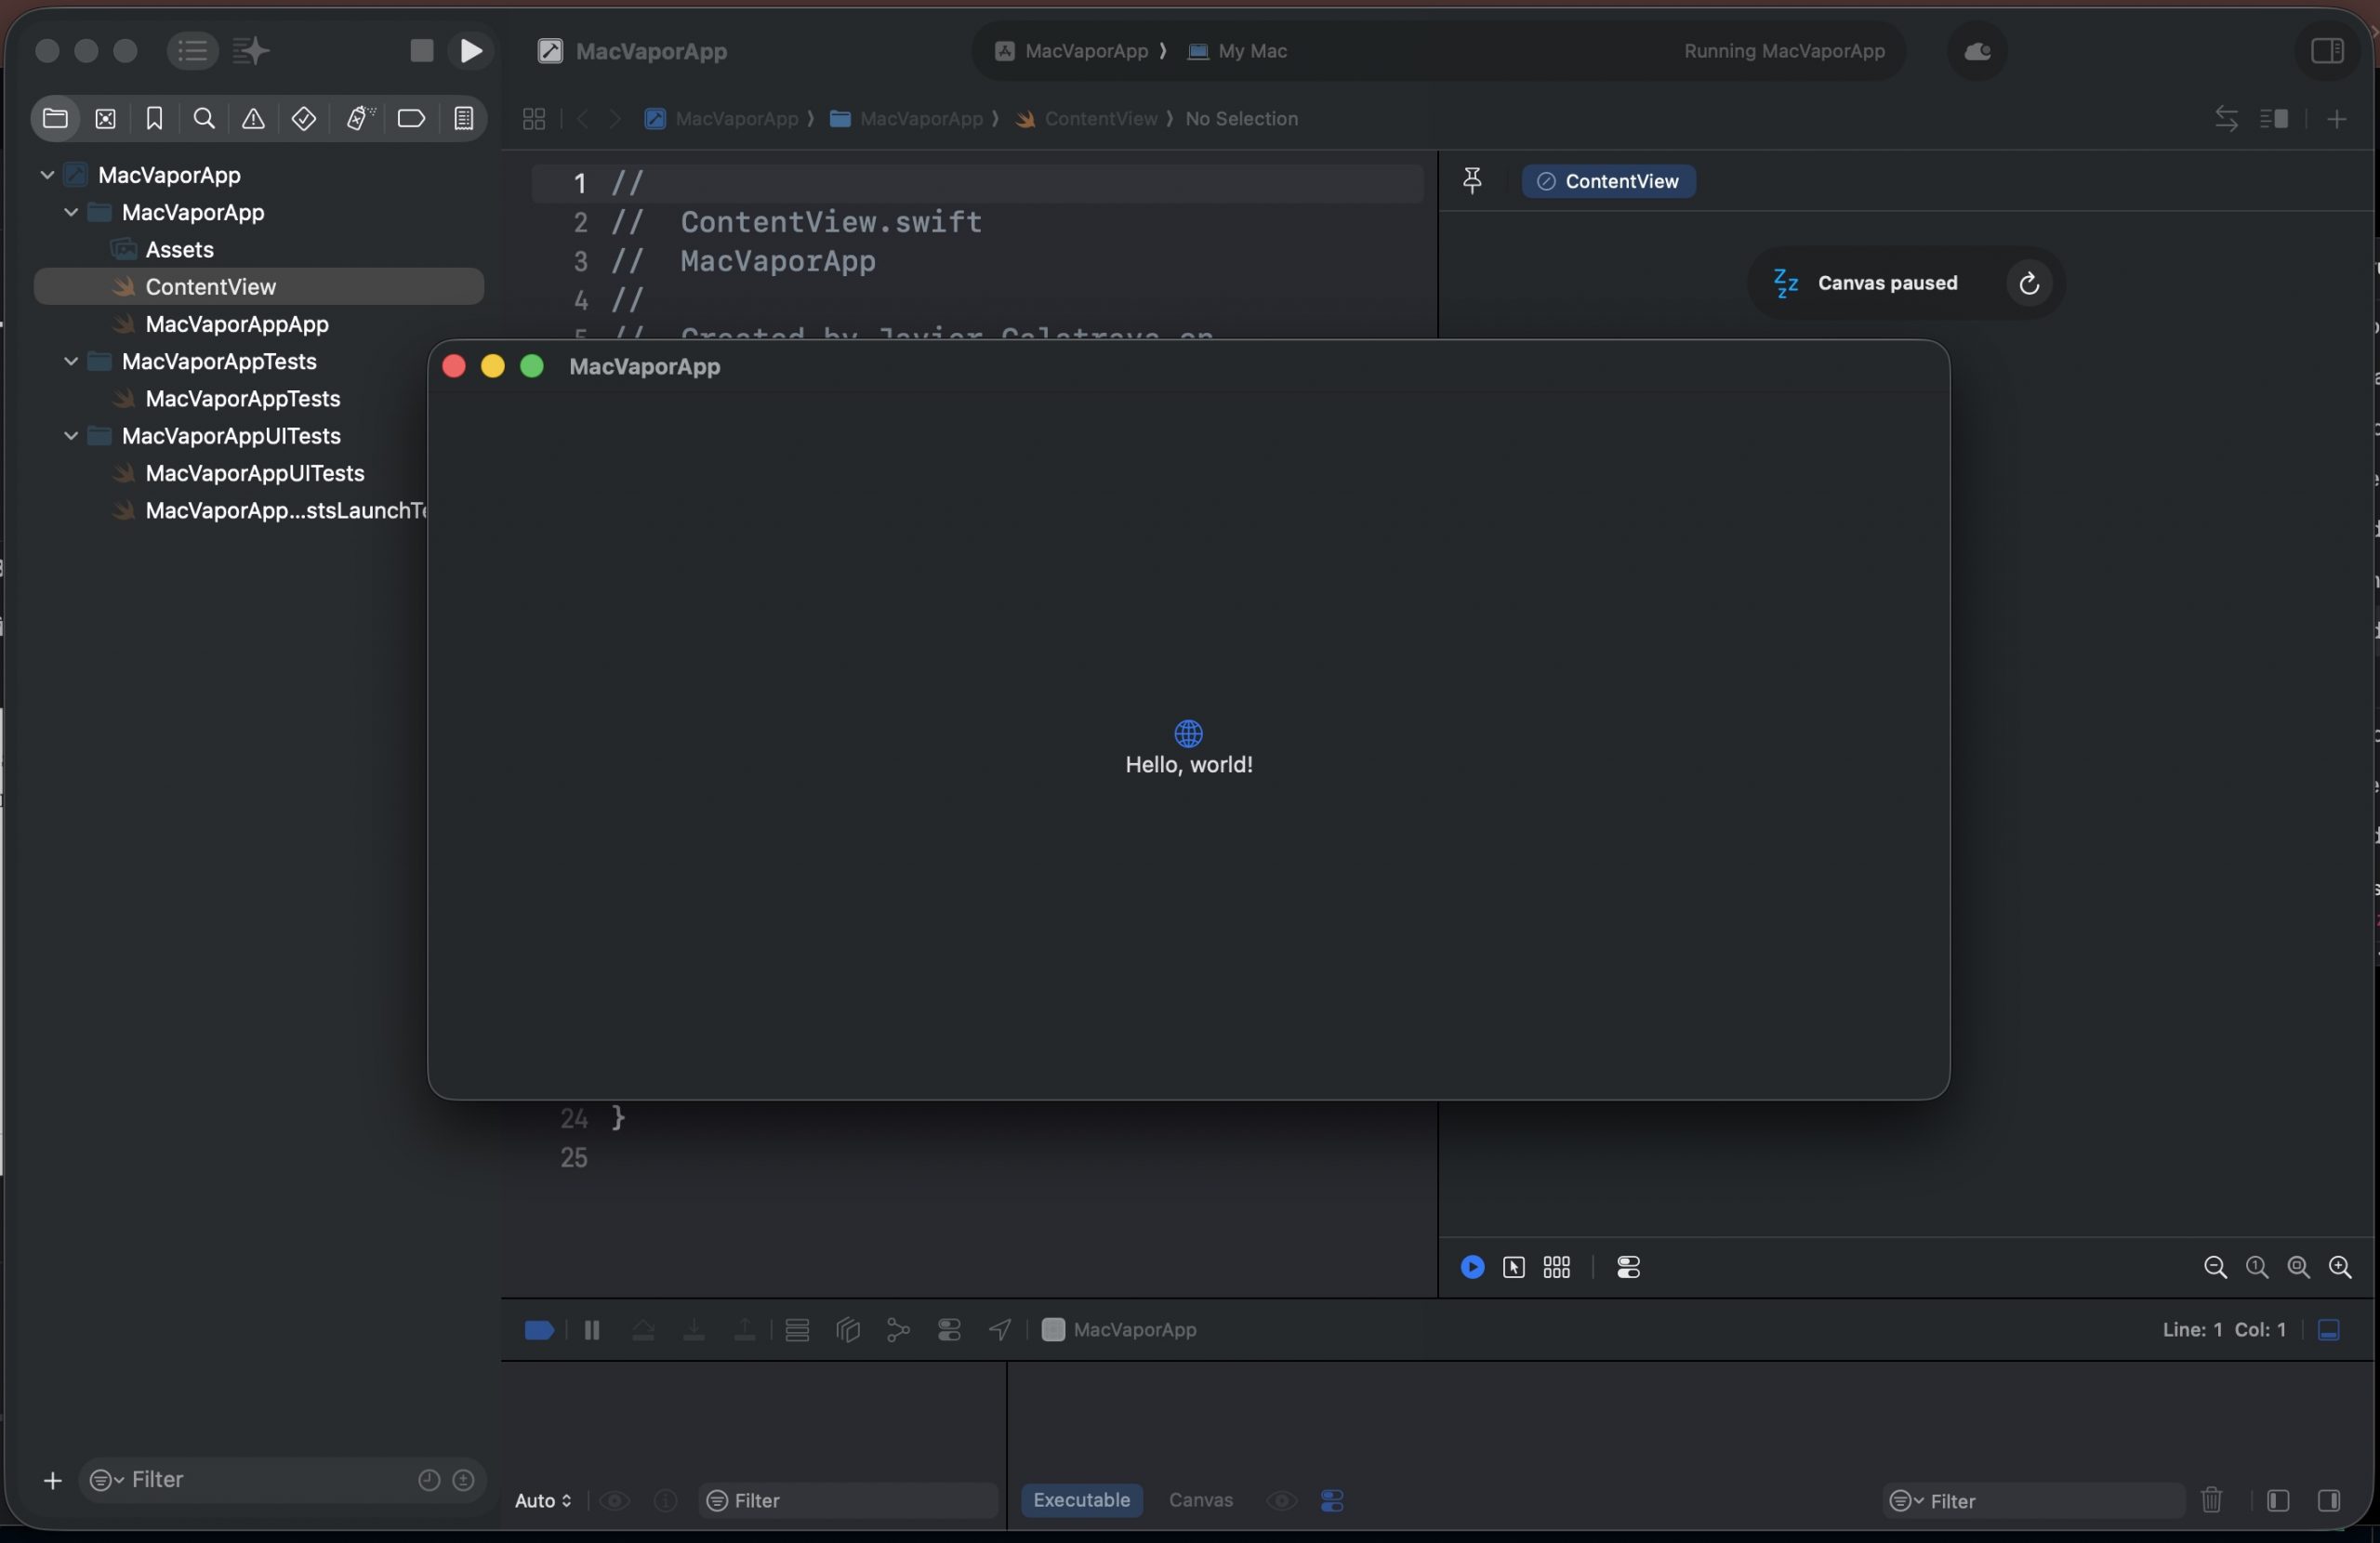Open the Bookmark navigator
The height and width of the screenshot is (1543, 2380).
point(154,119)
